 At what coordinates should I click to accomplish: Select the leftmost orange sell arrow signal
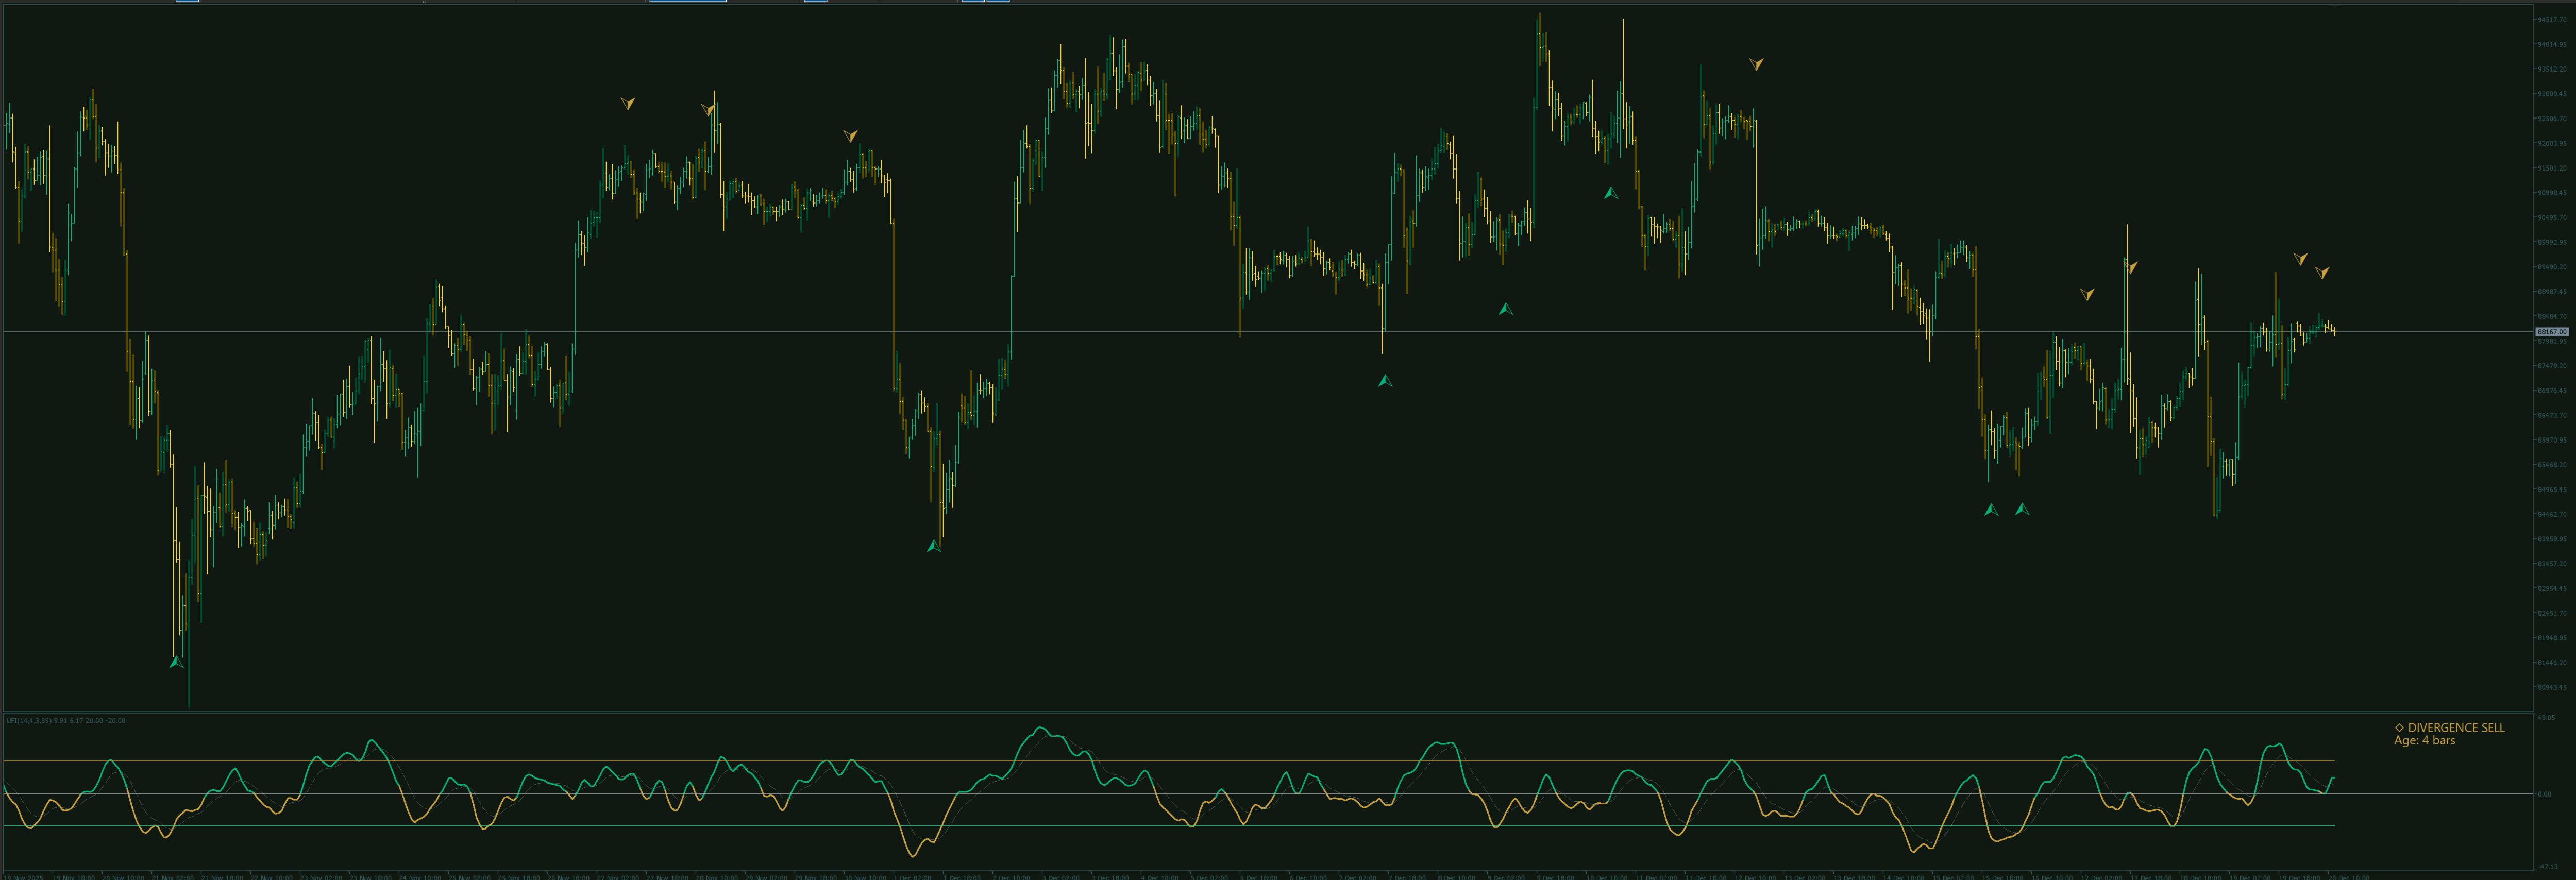tap(627, 103)
